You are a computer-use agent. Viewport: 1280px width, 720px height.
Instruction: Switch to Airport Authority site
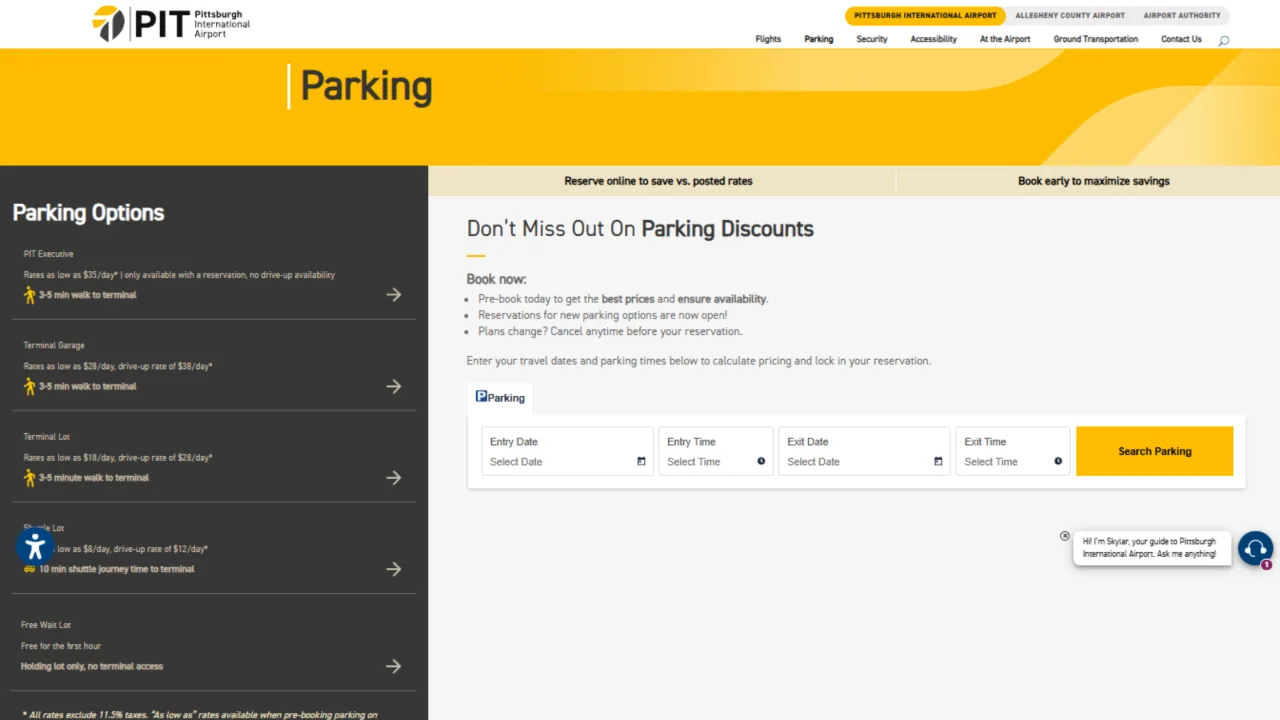click(x=1182, y=15)
